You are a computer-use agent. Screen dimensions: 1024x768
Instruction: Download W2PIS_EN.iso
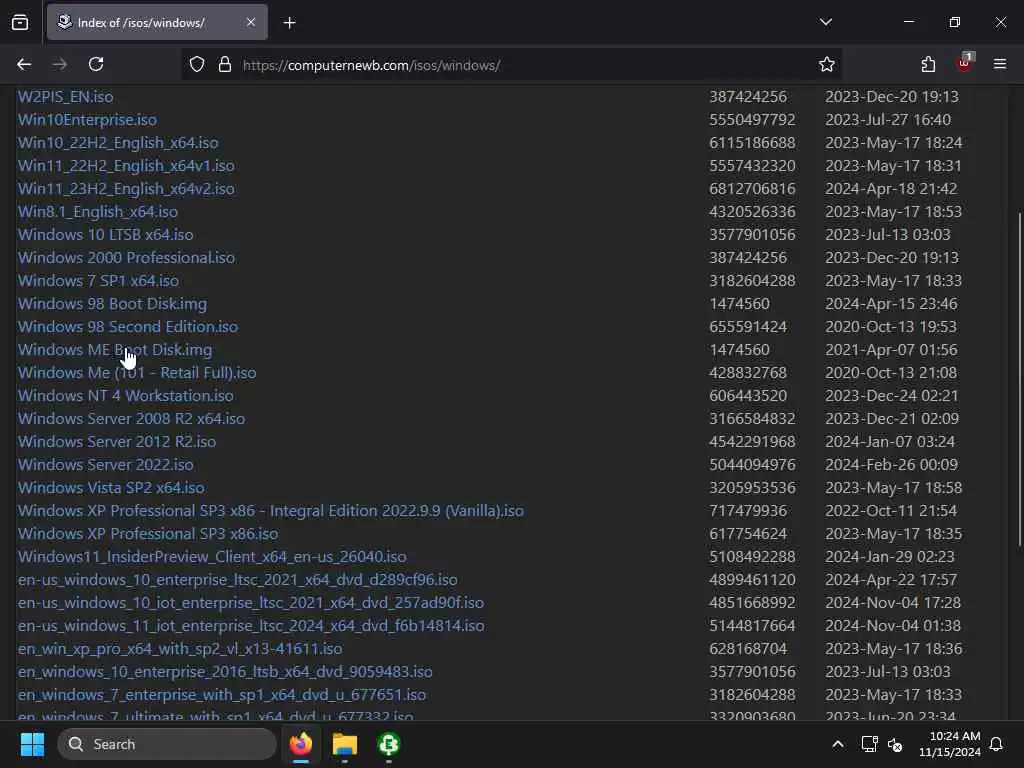65,97
